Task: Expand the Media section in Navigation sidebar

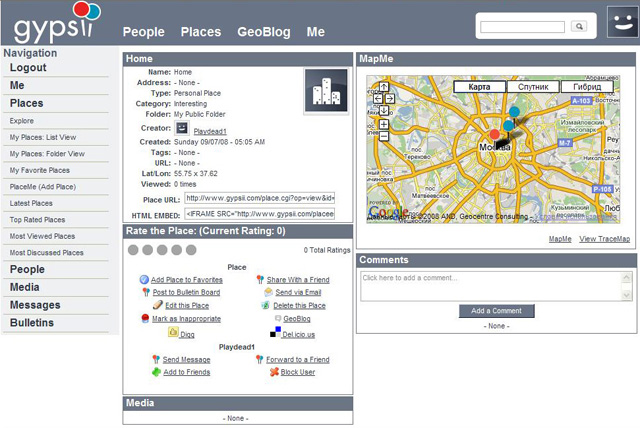Action: 26,287
